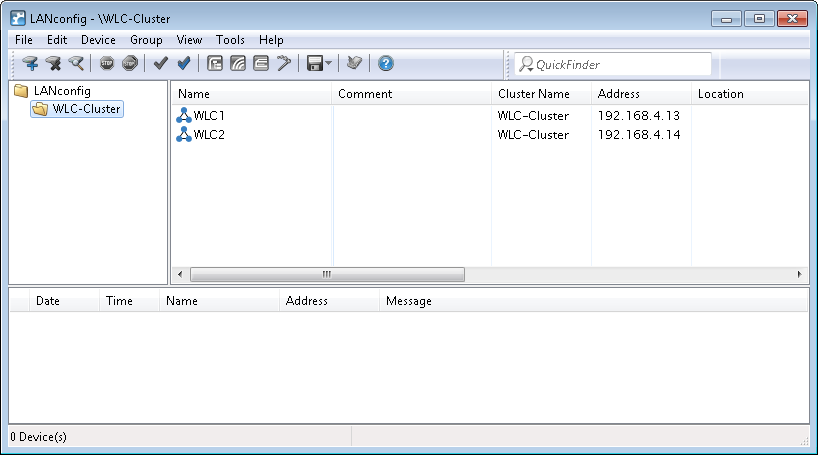
Task: Open the dropdown arrow next to save icon
Action: [329, 64]
